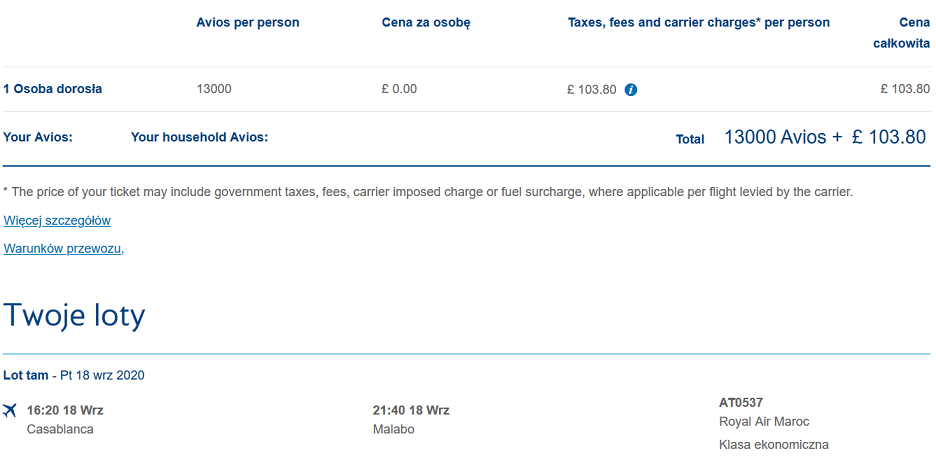Click the Your Avios label
This screenshot has width=936, height=465.
pos(38,137)
